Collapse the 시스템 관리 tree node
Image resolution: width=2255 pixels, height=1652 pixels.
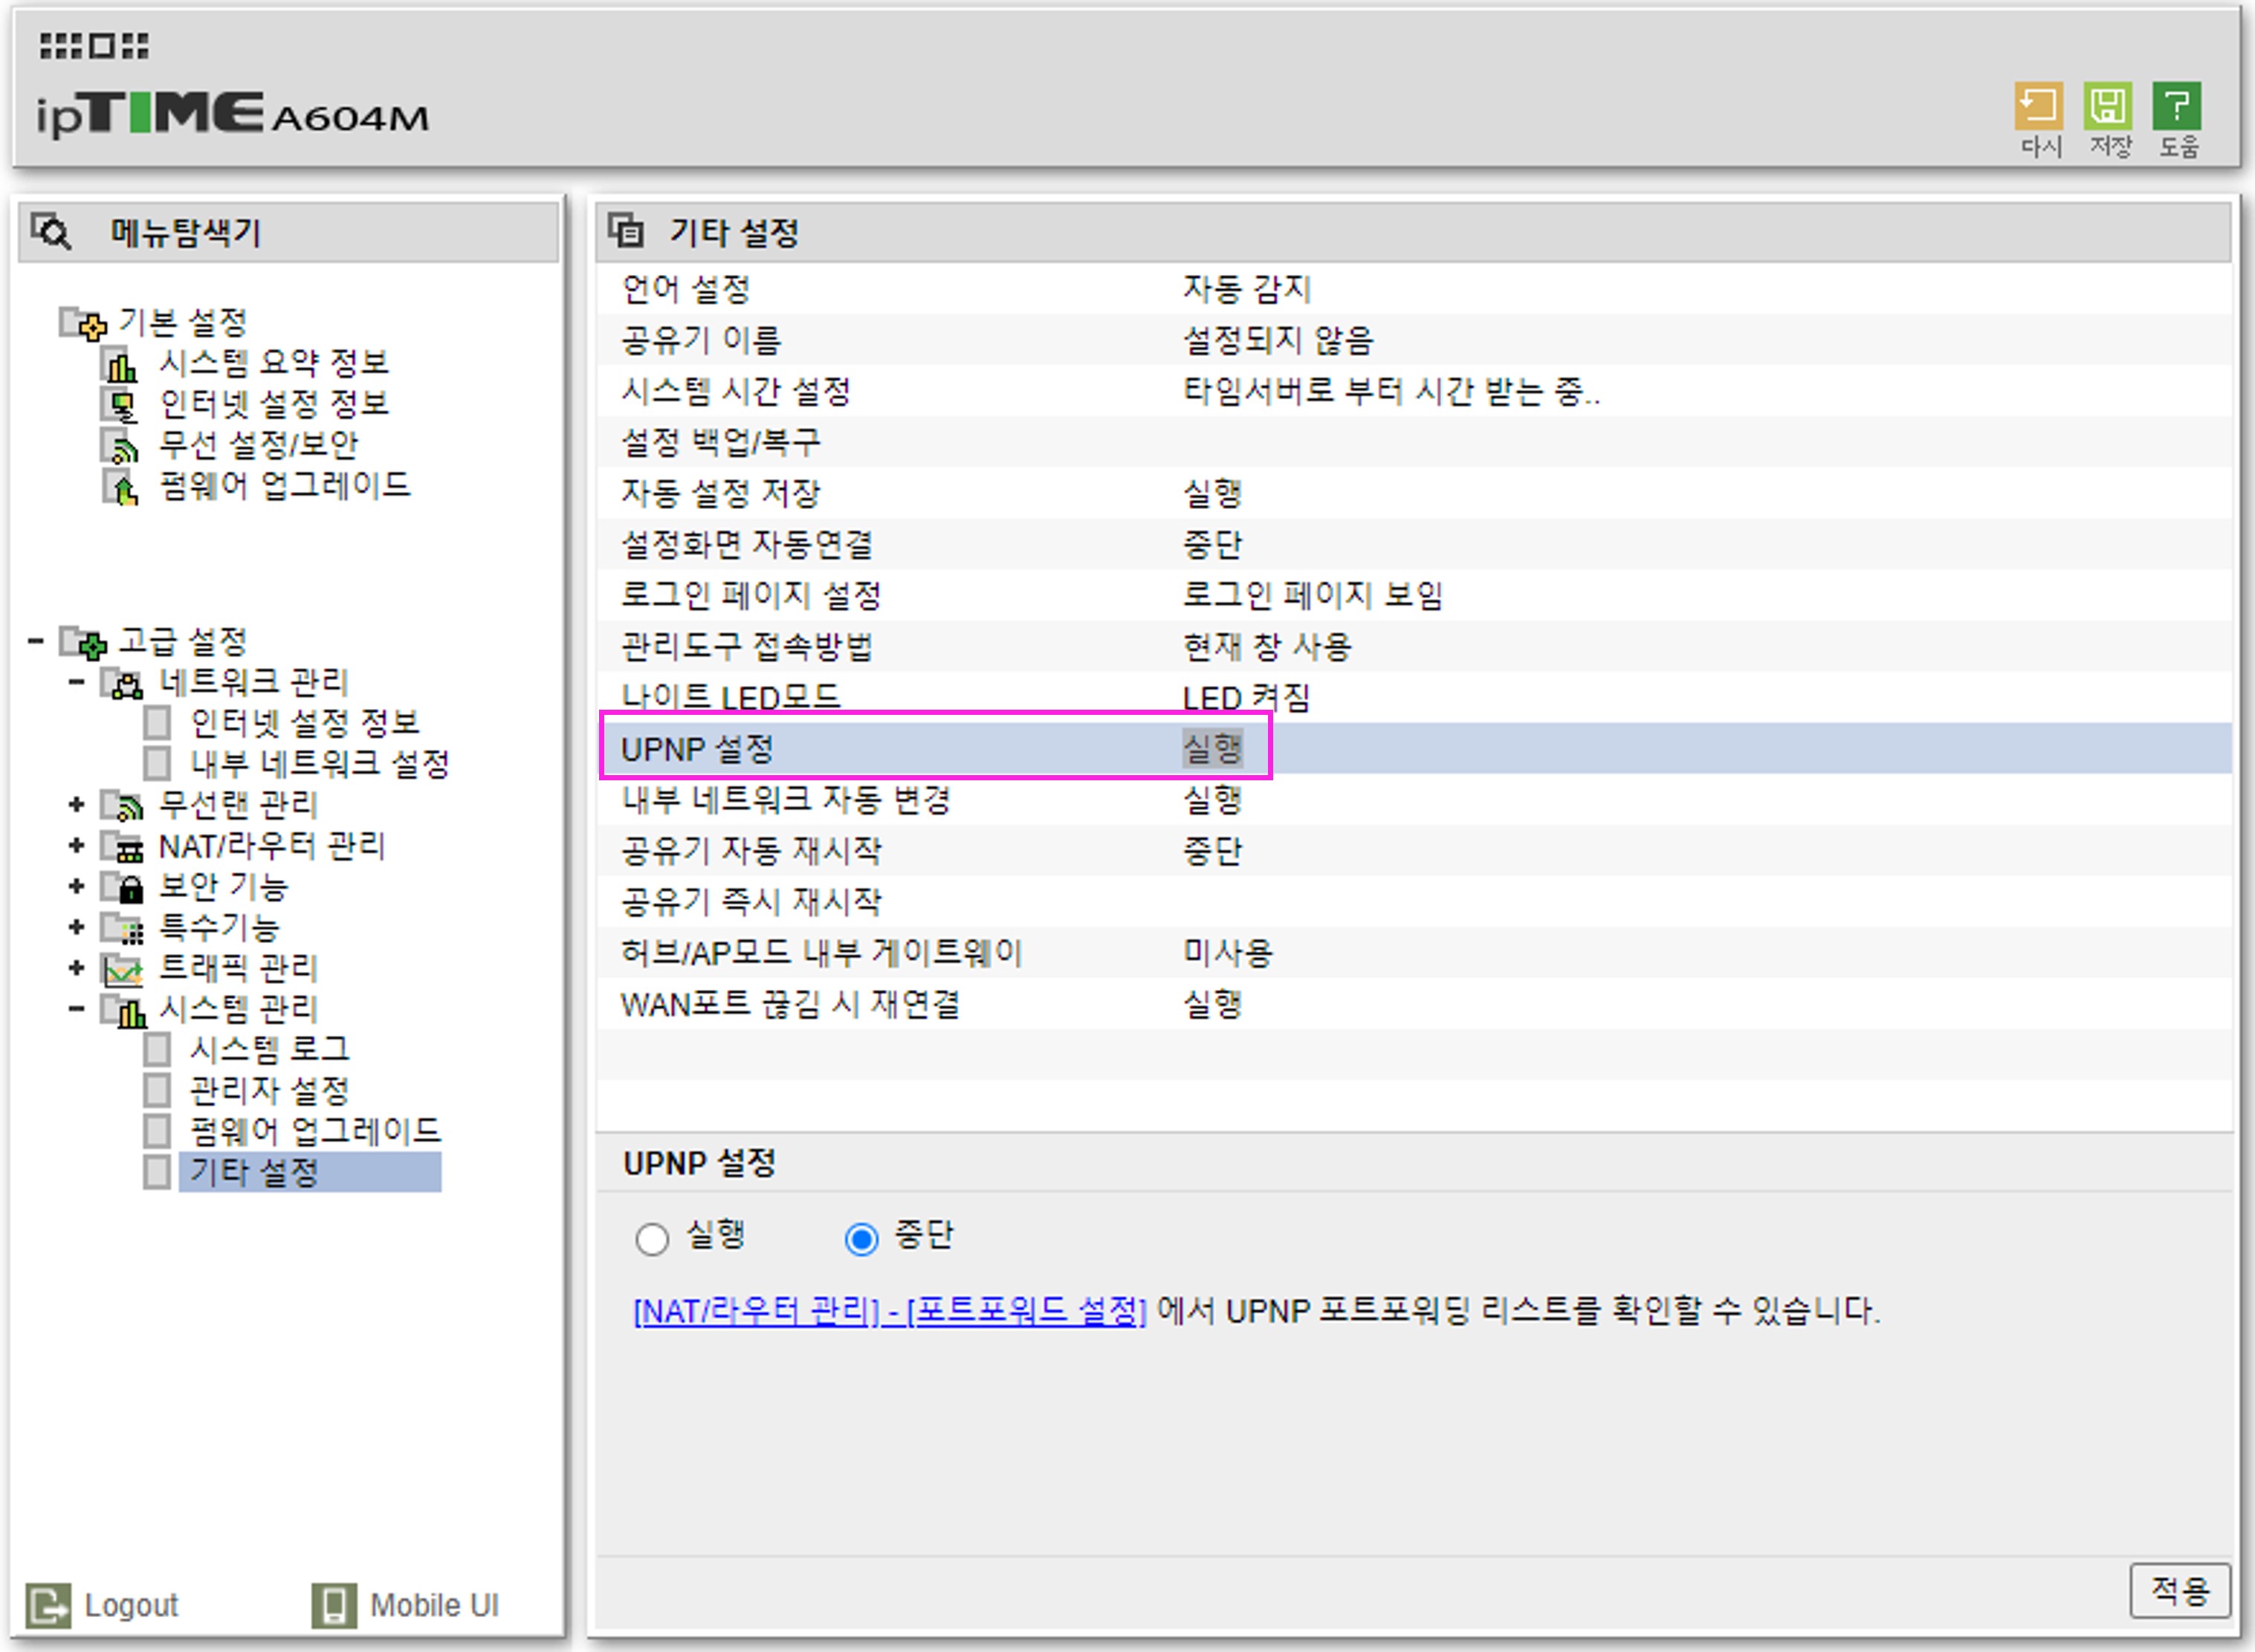[x=76, y=1008]
